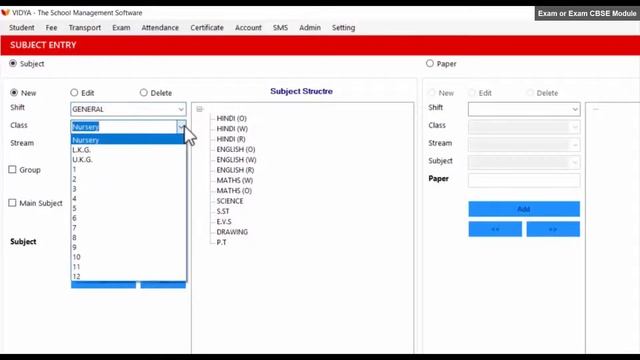The height and width of the screenshot is (360, 640).
Task: Tick the Main Subject checkbox
Action: (x=12, y=203)
